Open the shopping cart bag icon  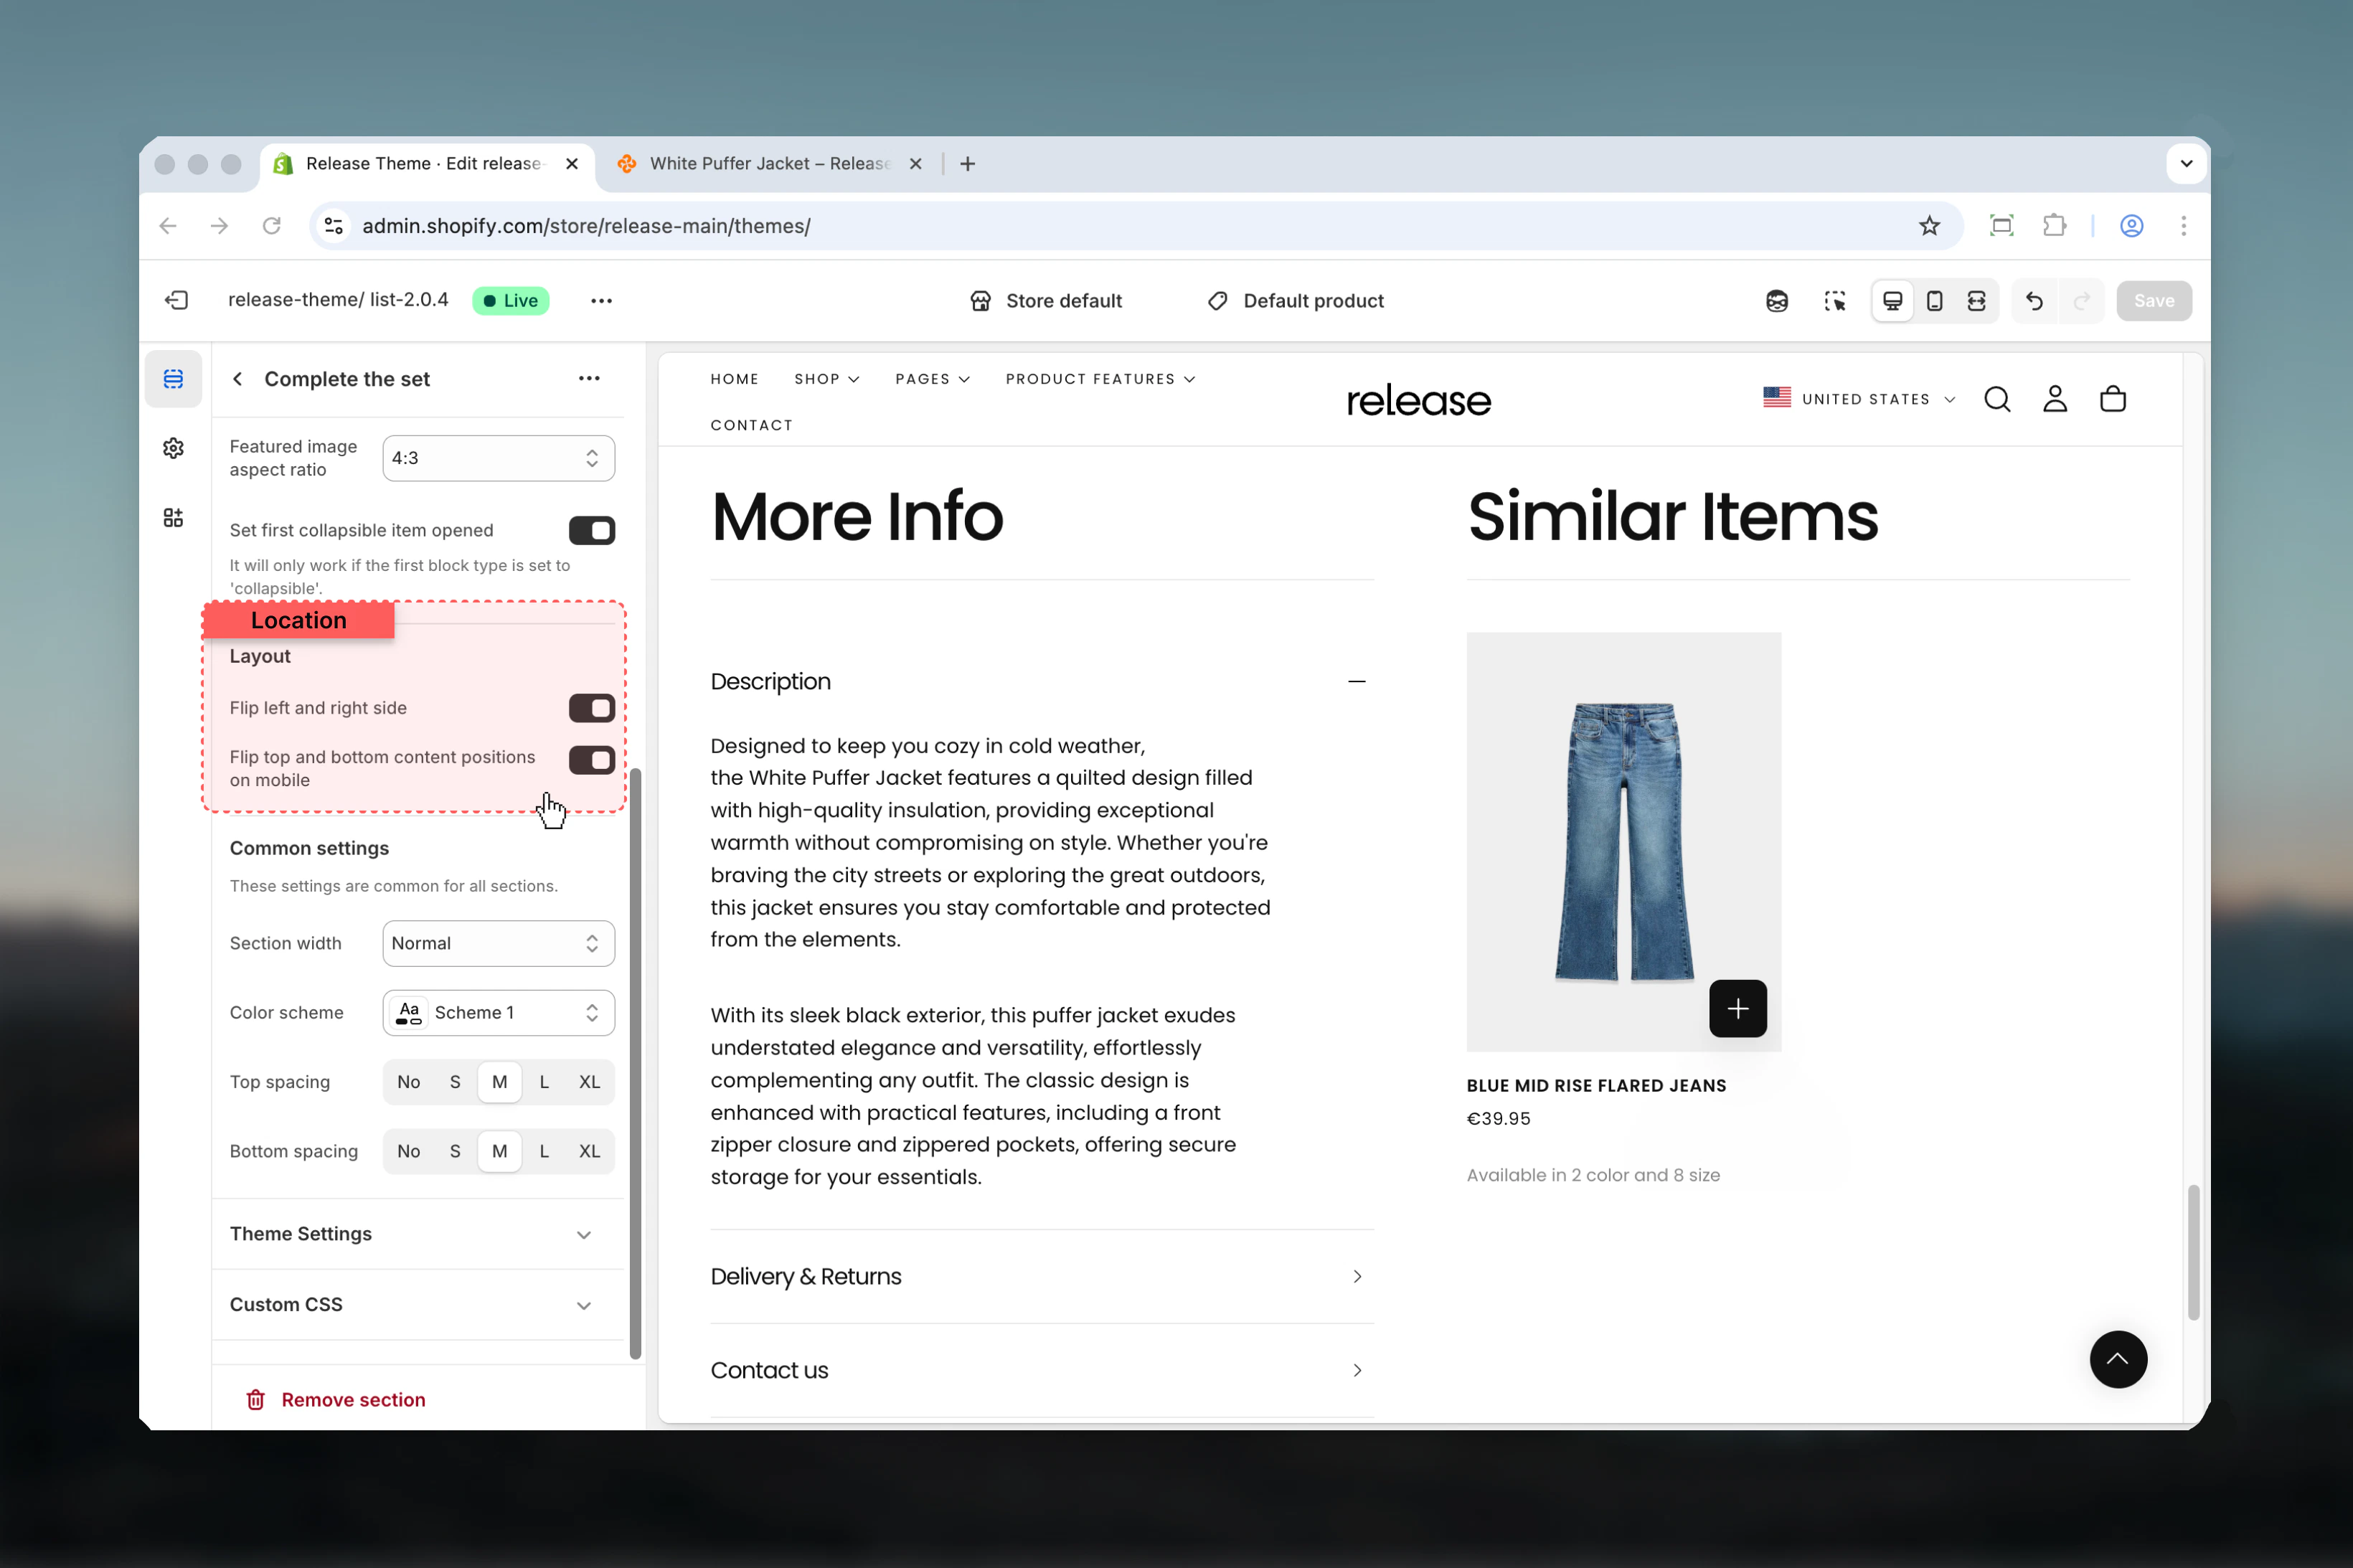(2113, 399)
